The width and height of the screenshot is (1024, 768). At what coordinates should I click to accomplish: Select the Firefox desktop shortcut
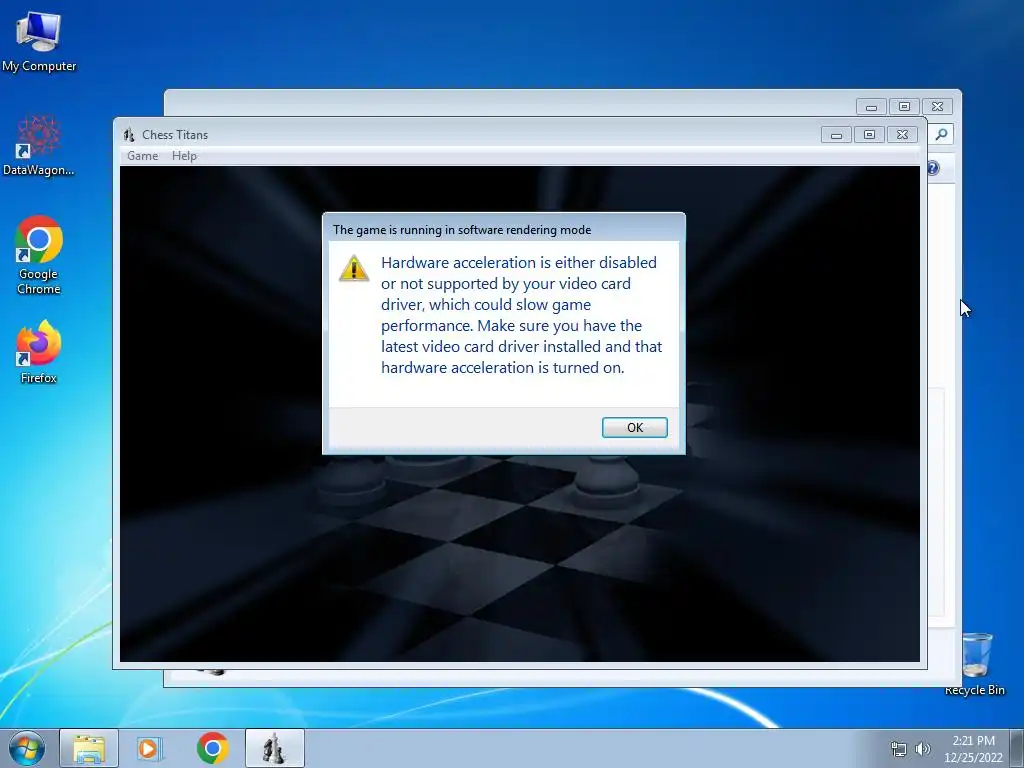tap(39, 351)
